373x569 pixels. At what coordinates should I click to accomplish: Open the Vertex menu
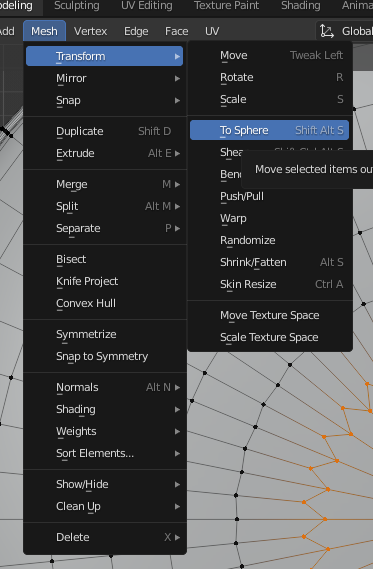[90, 31]
